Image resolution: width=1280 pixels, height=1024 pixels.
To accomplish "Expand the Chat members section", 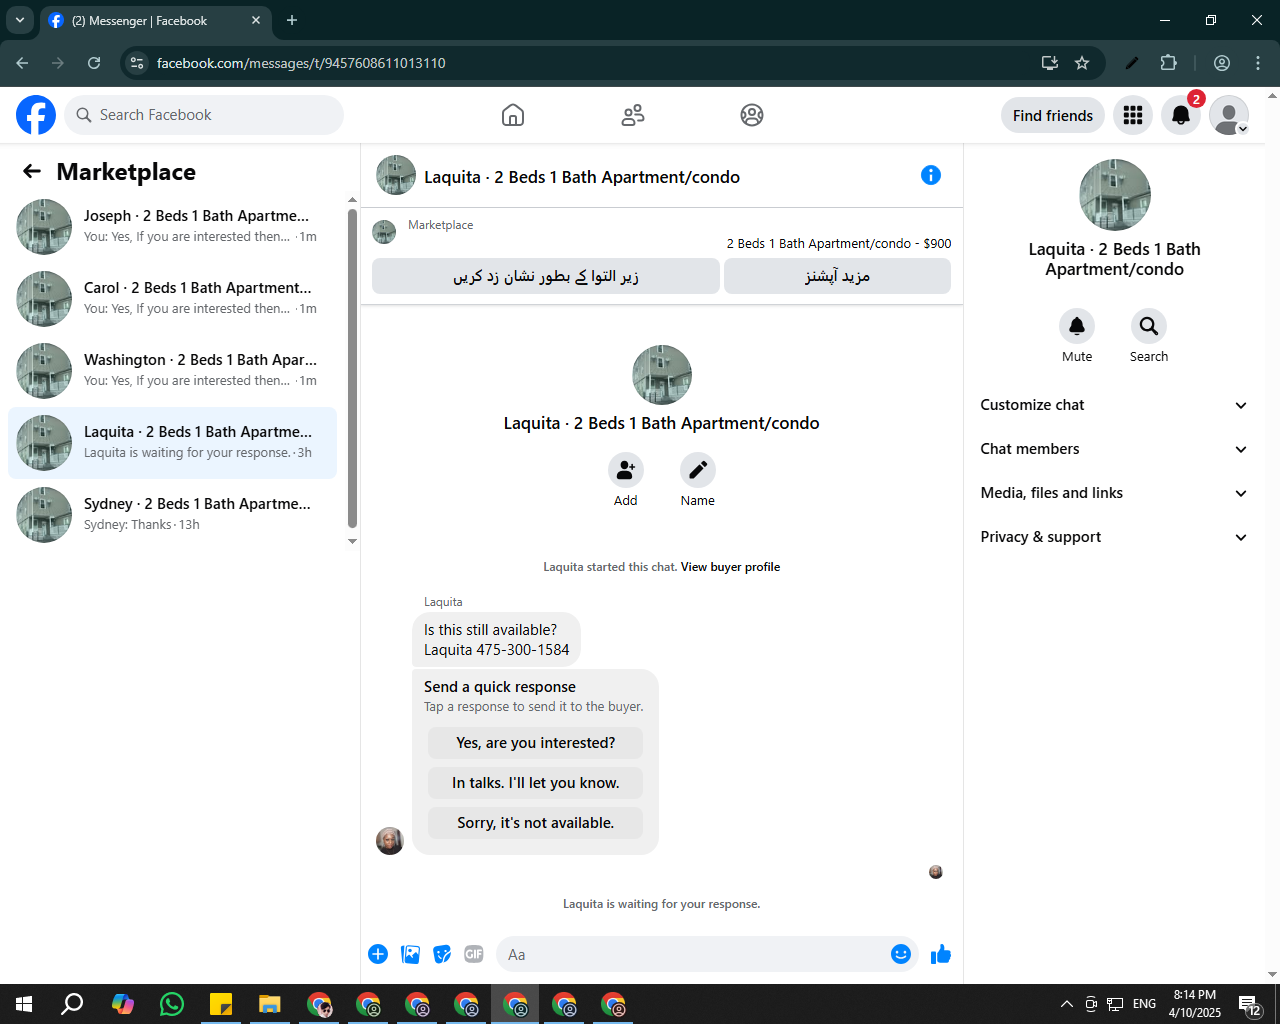I will coord(1114,449).
